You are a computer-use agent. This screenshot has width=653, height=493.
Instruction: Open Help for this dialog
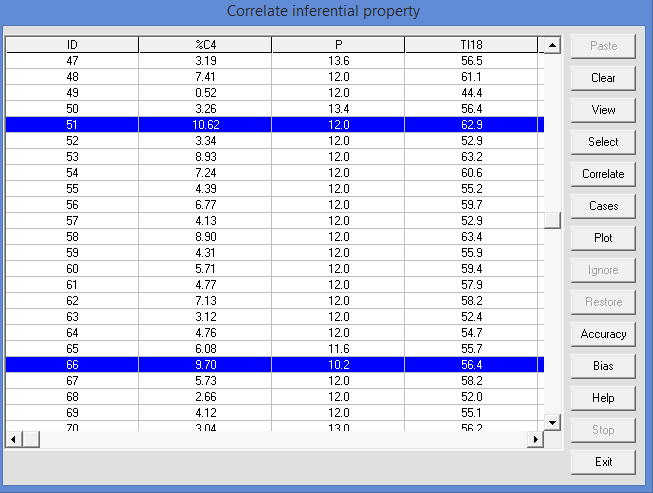click(x=603, y=398)
